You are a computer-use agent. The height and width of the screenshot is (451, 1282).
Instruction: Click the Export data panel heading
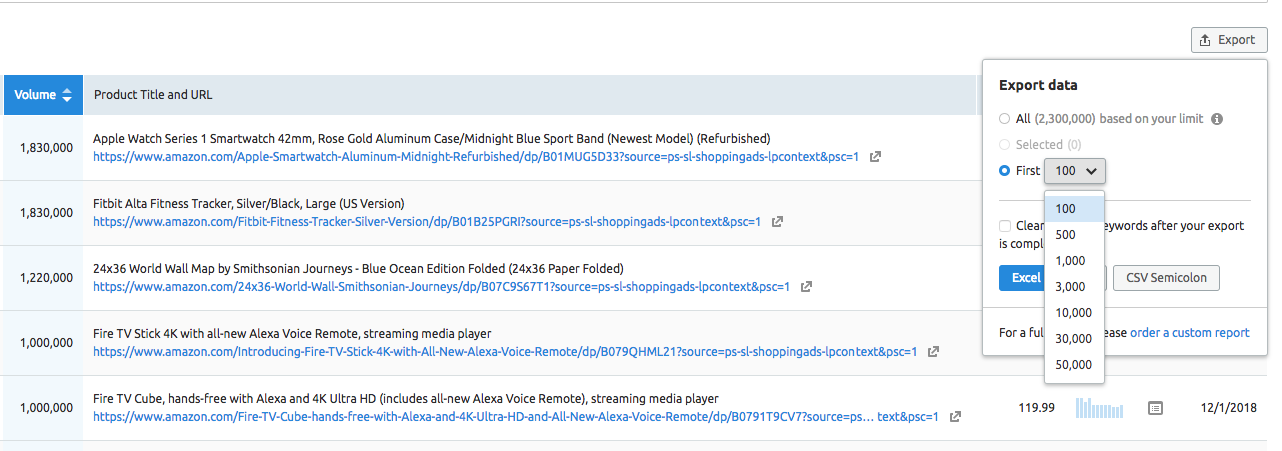[1038, 86]
